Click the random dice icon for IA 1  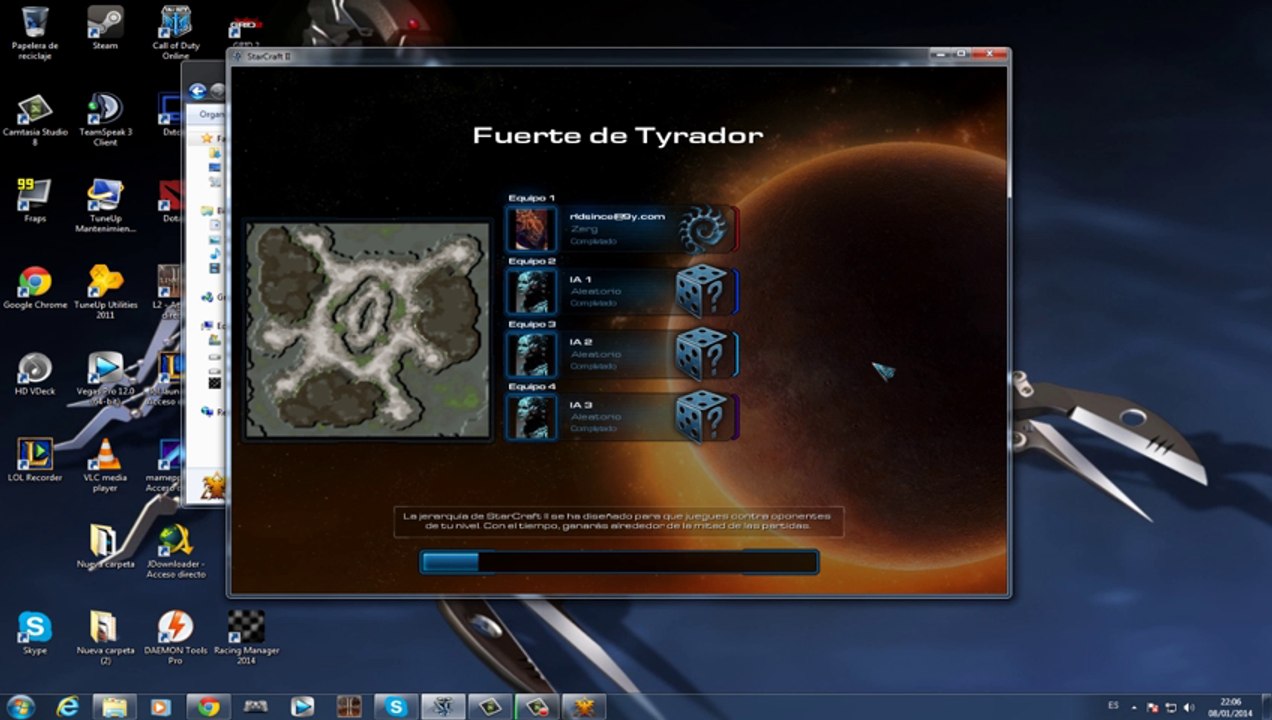click(x=701, y=291)
